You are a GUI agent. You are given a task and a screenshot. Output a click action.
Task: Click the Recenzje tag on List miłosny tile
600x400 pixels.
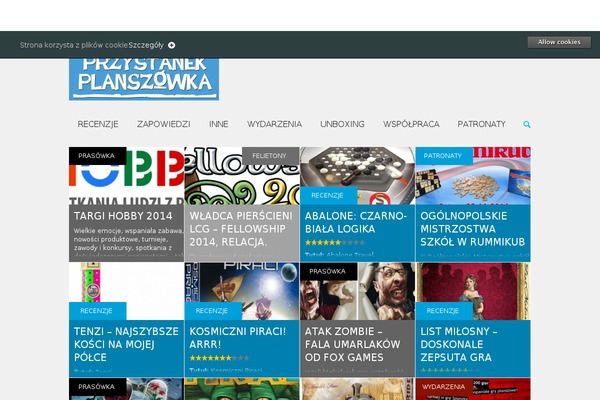pos(444,311)
